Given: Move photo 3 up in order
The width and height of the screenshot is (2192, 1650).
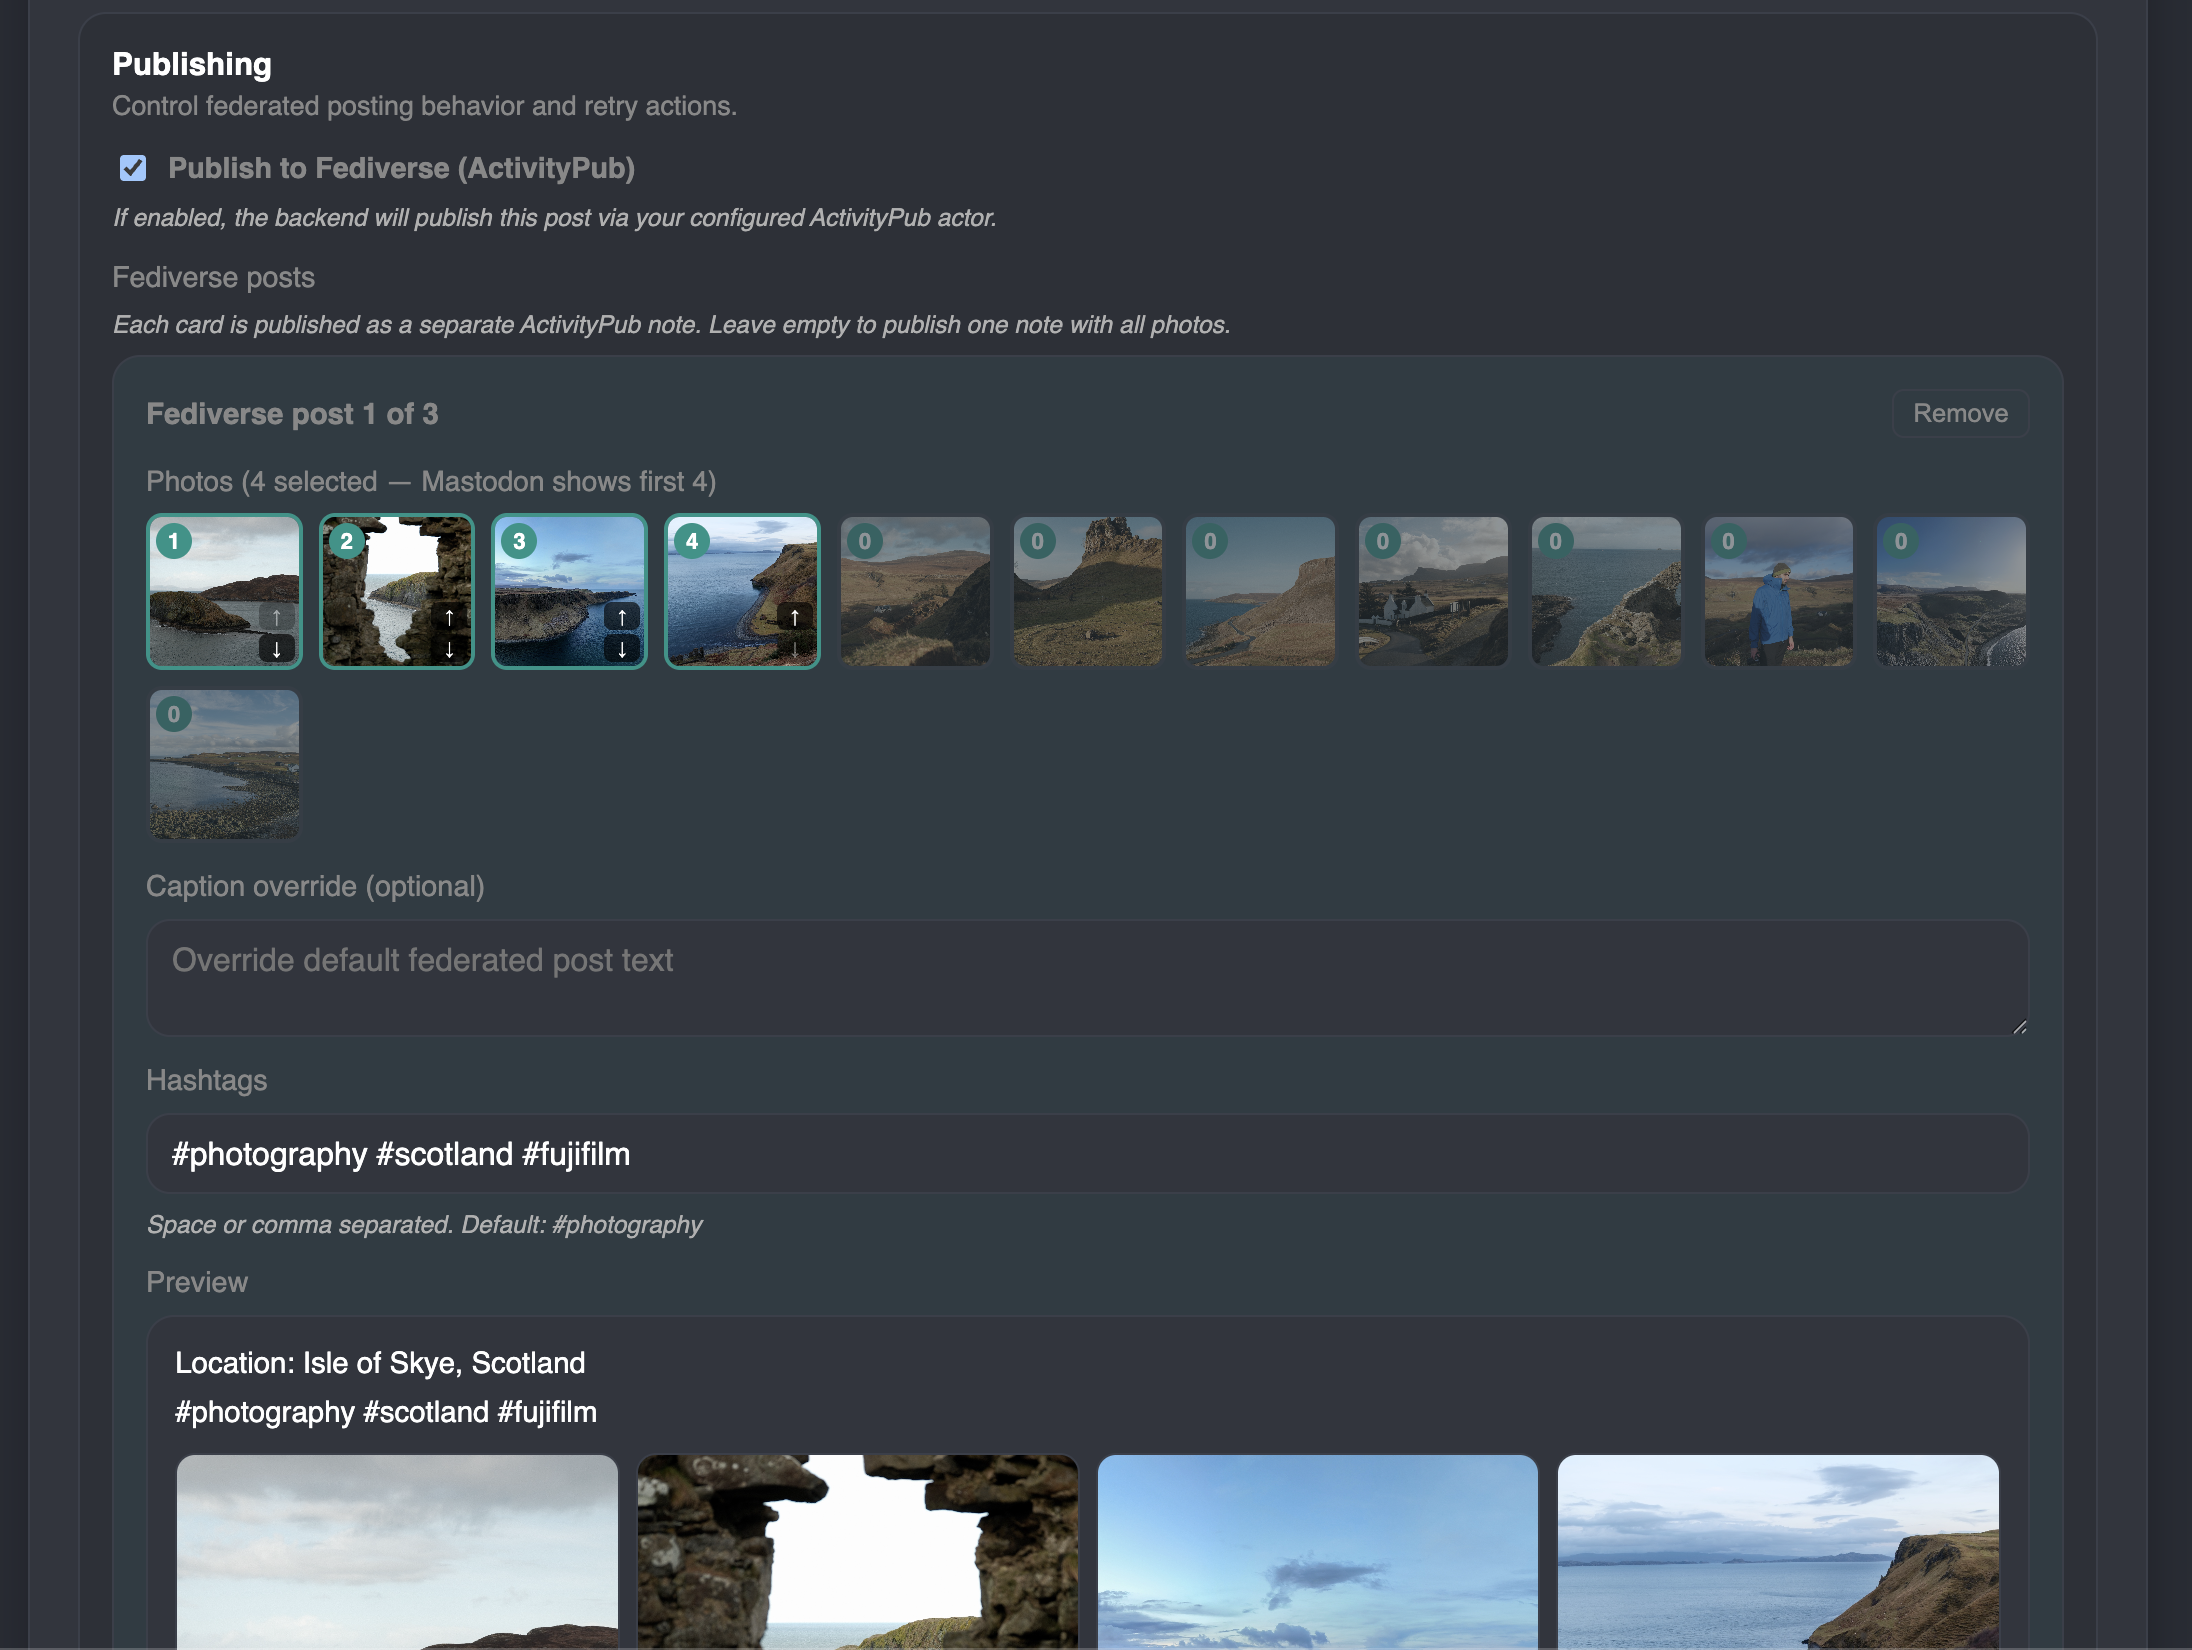Looking at the screenshot, I should click(622, 617).
